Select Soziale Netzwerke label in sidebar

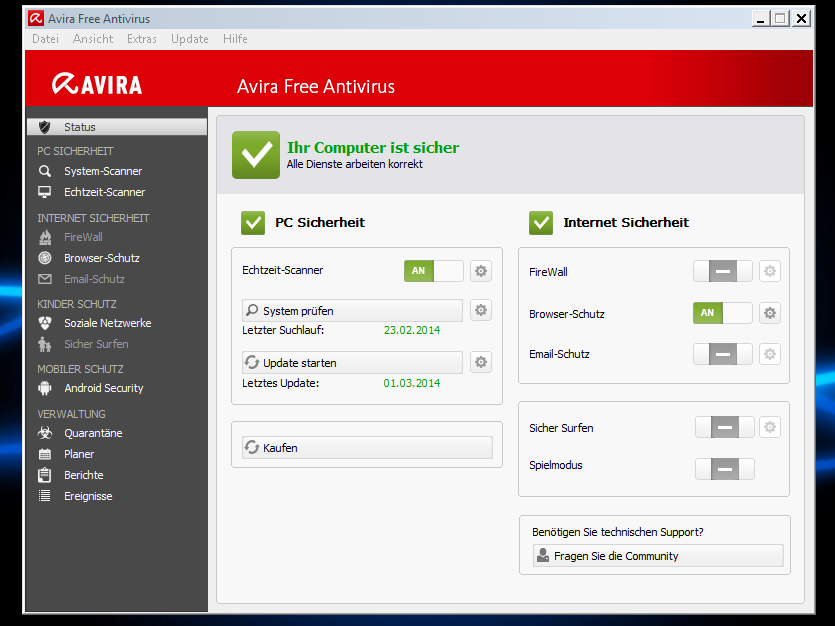click(108, 323)
